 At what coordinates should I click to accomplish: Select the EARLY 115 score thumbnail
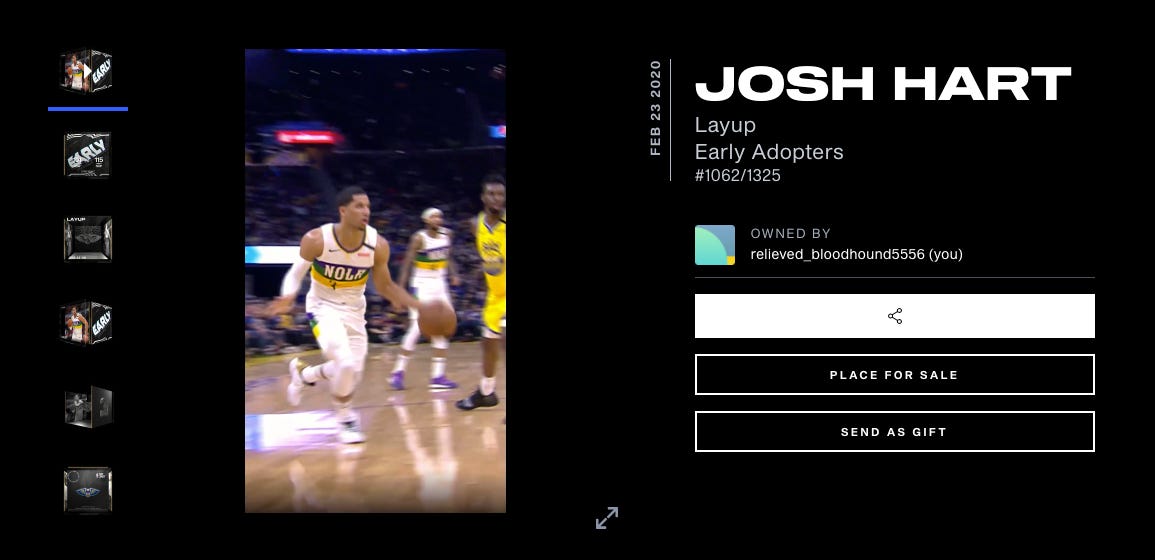pyautogui.click(x=87, y=155)
